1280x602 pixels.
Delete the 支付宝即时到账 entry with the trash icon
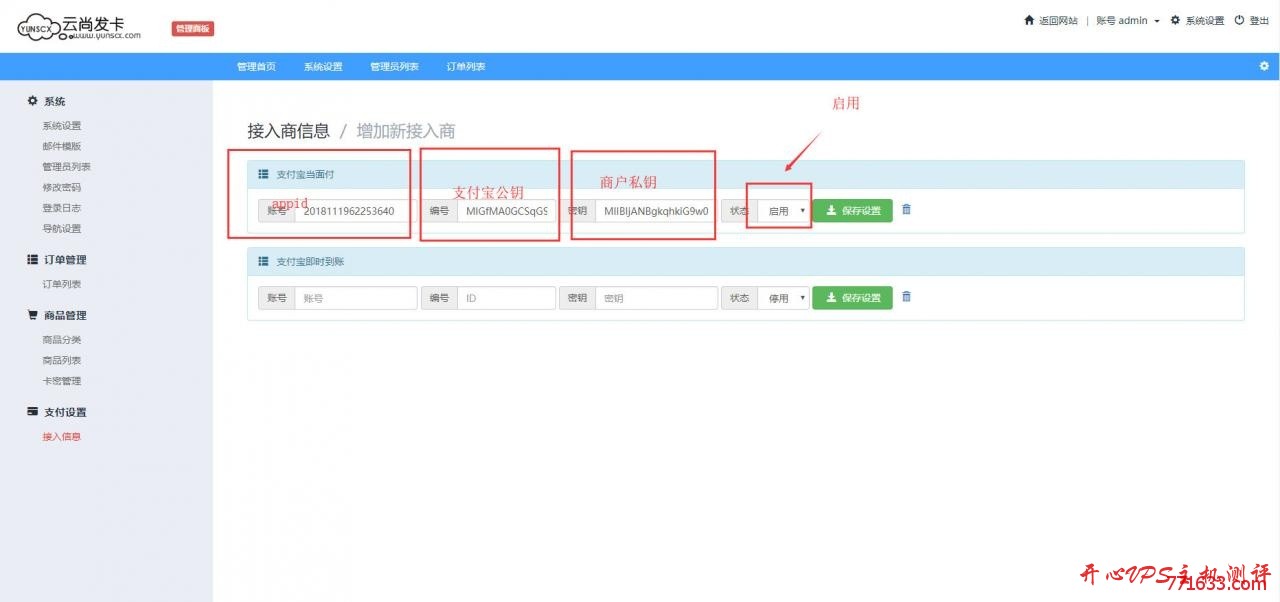coord(906,297)
